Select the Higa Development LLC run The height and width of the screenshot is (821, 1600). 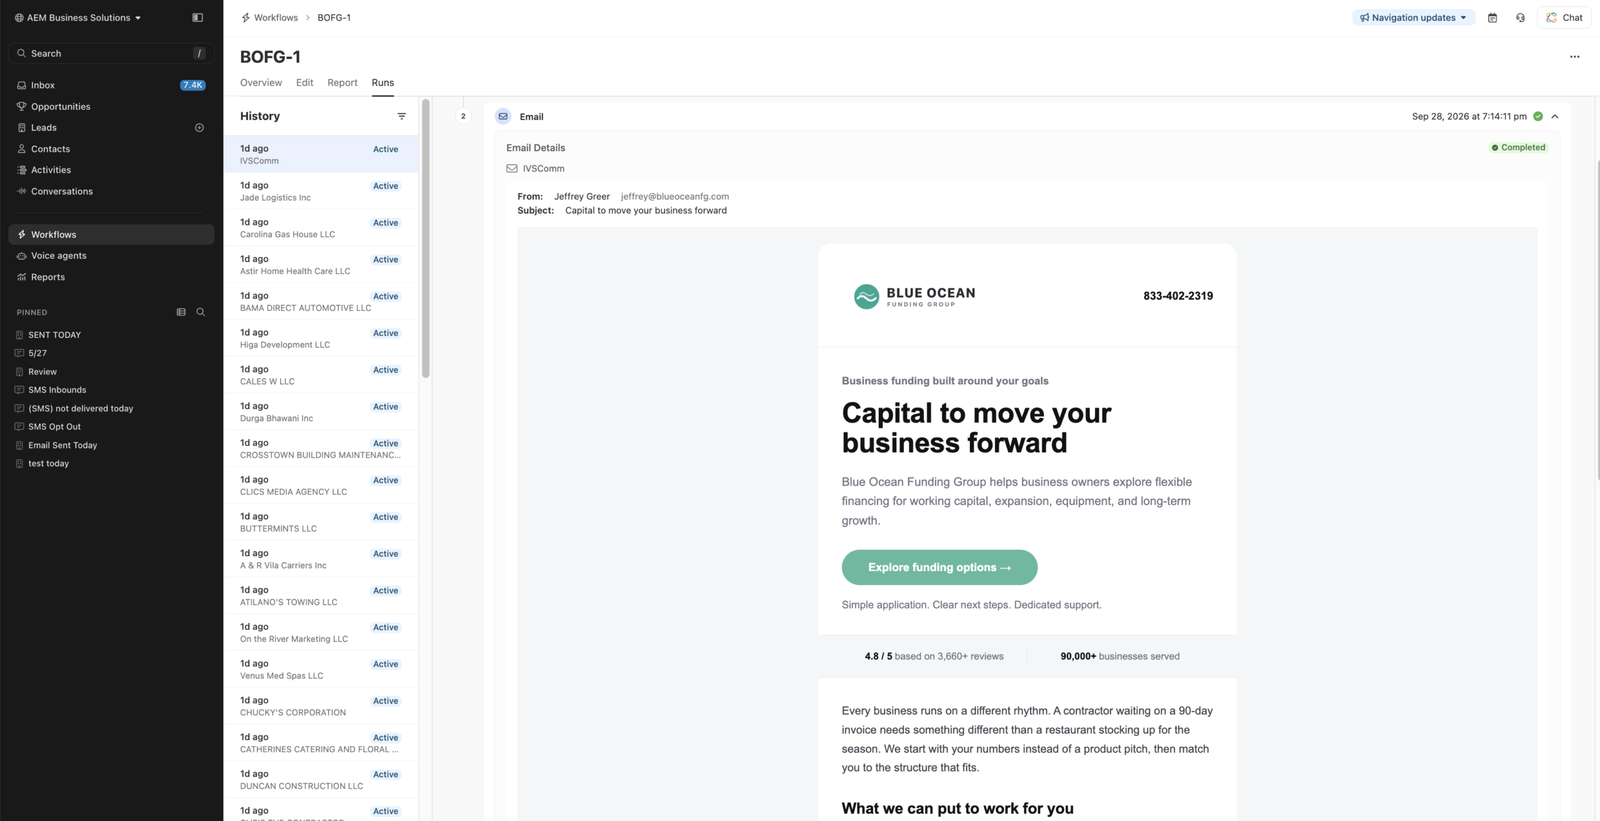pyautogui.click(x=321, y=338)
